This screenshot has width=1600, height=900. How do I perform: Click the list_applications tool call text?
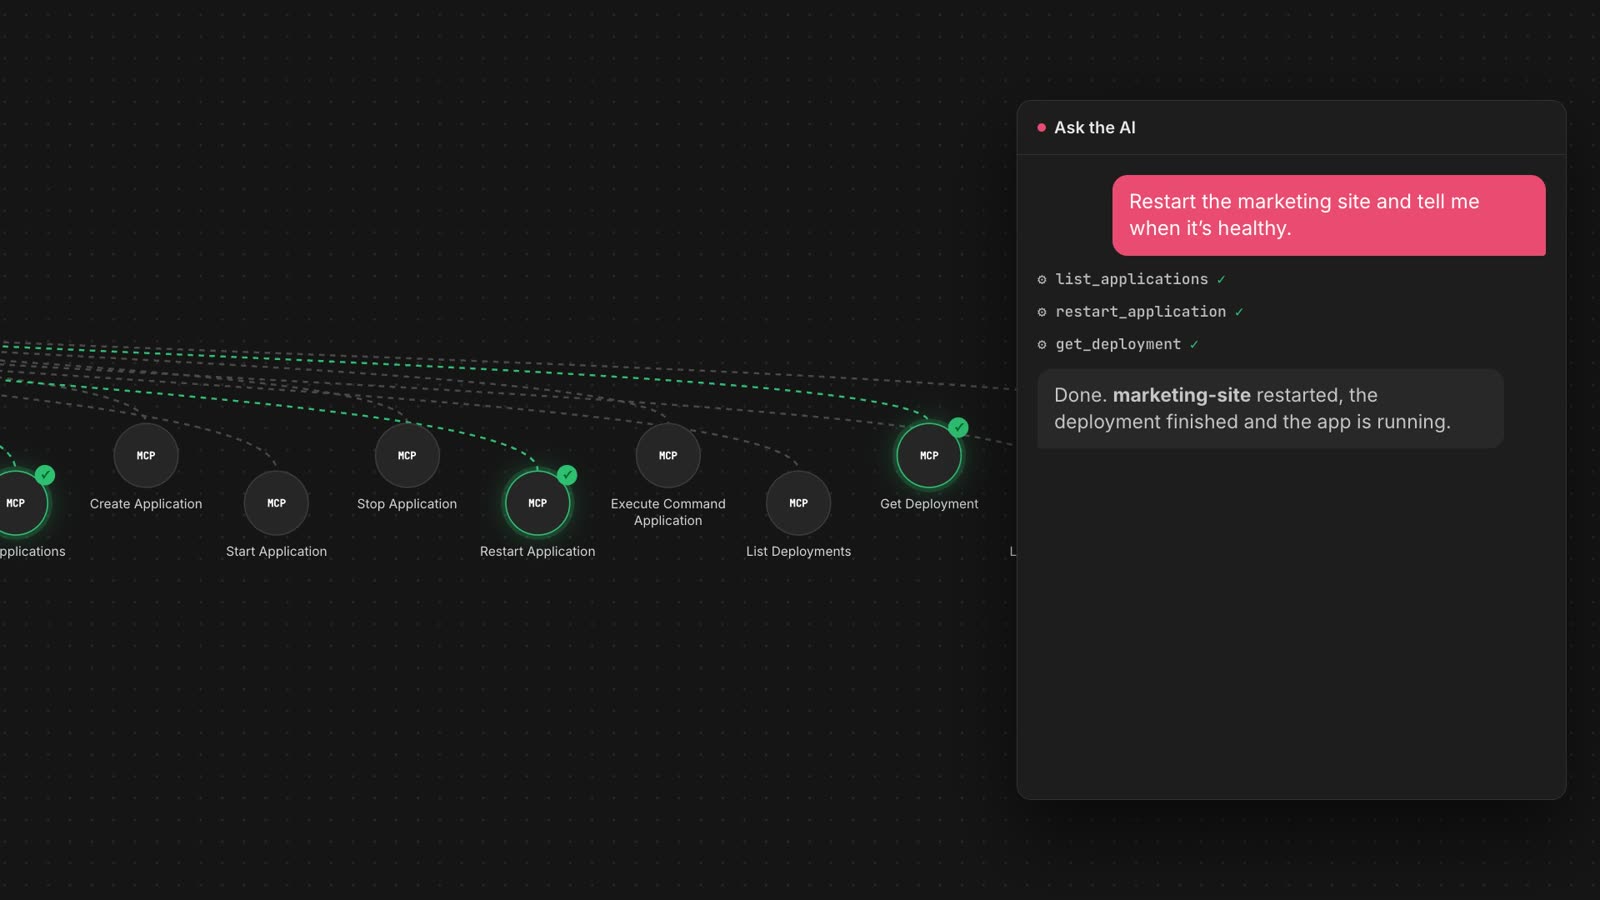click(1132, 279)
